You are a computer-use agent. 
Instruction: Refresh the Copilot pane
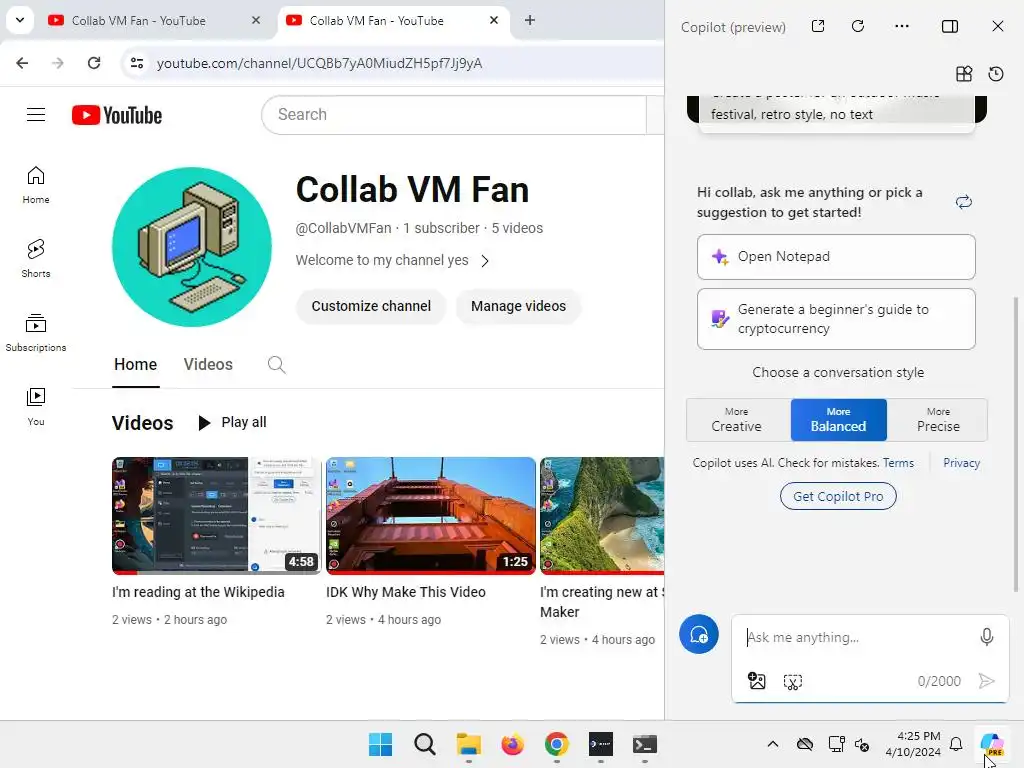[x=858, y=26]
